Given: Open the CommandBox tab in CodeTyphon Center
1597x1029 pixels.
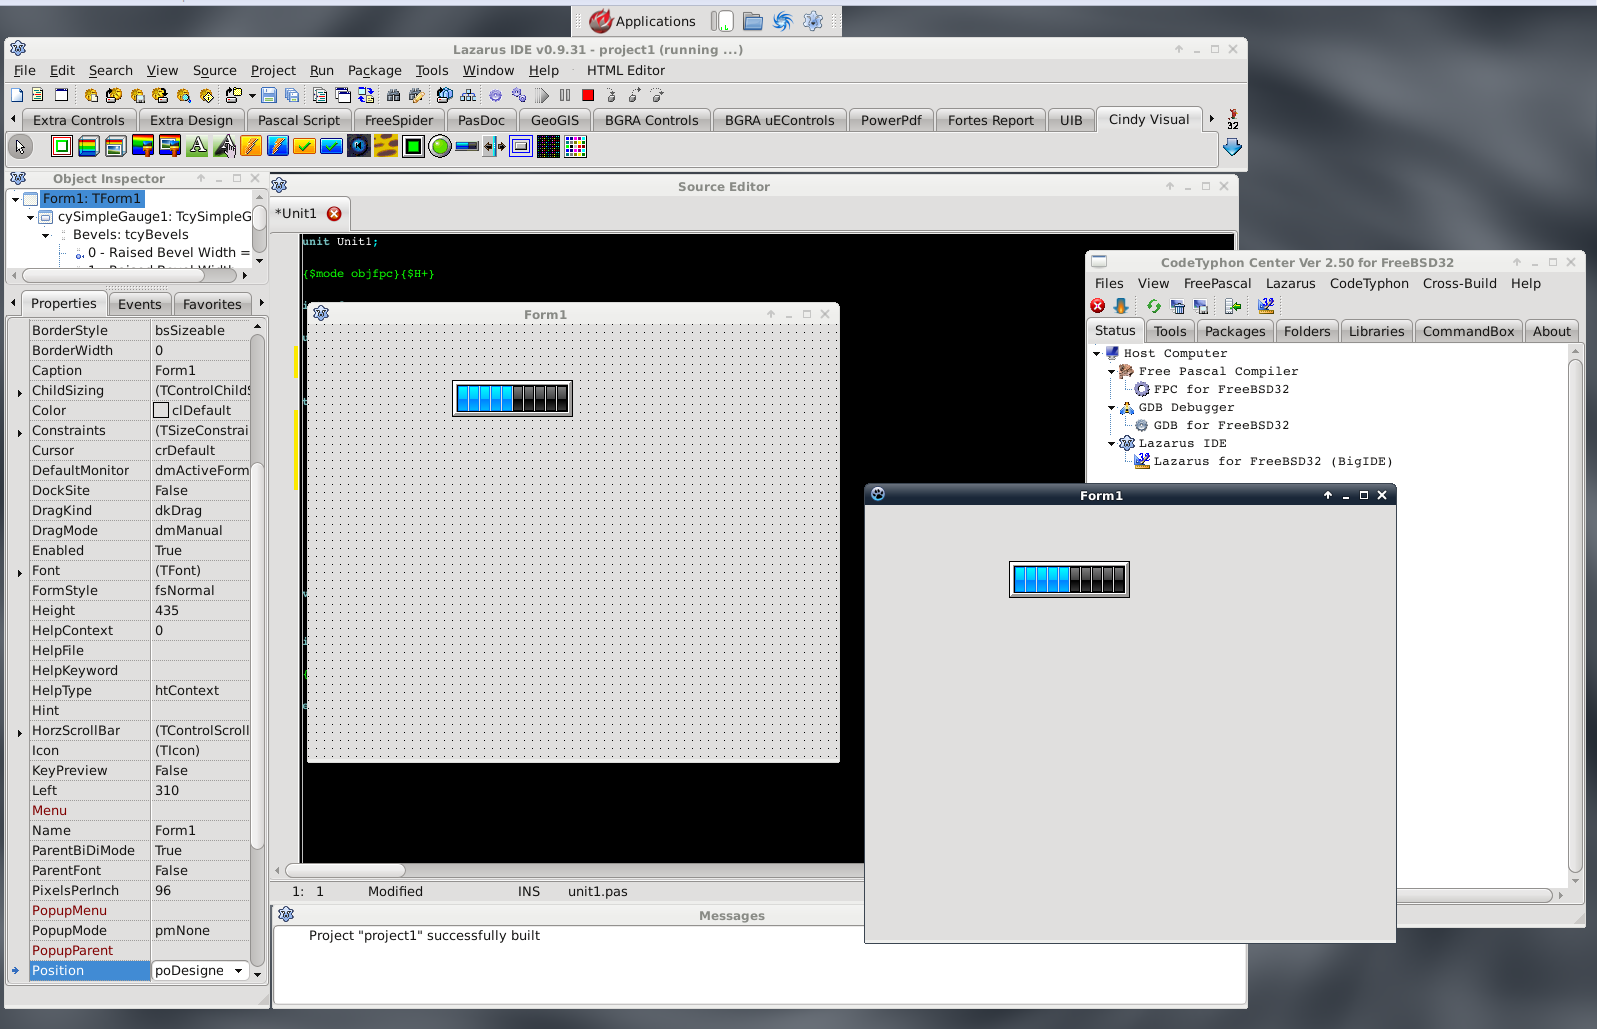Looking at the screenshot, I should [x=1468, y=331].
